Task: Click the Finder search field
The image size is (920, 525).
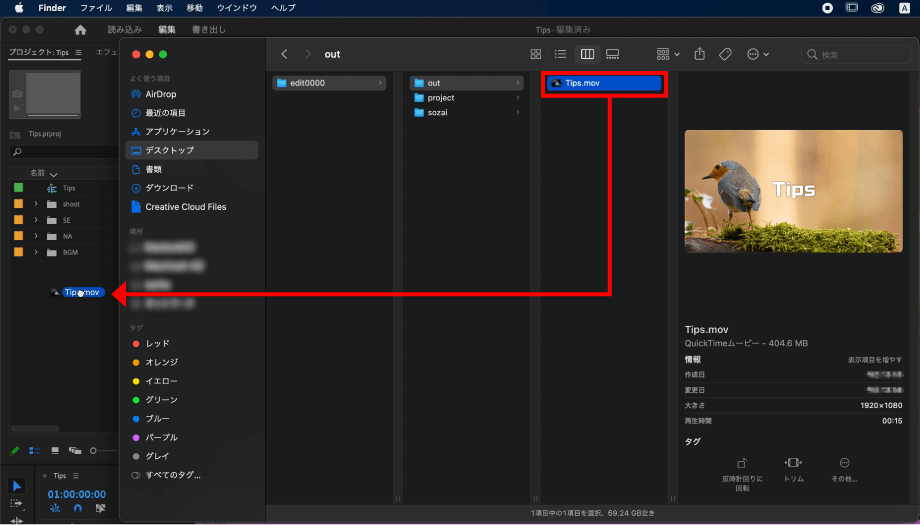Action: tap(855, 55)
